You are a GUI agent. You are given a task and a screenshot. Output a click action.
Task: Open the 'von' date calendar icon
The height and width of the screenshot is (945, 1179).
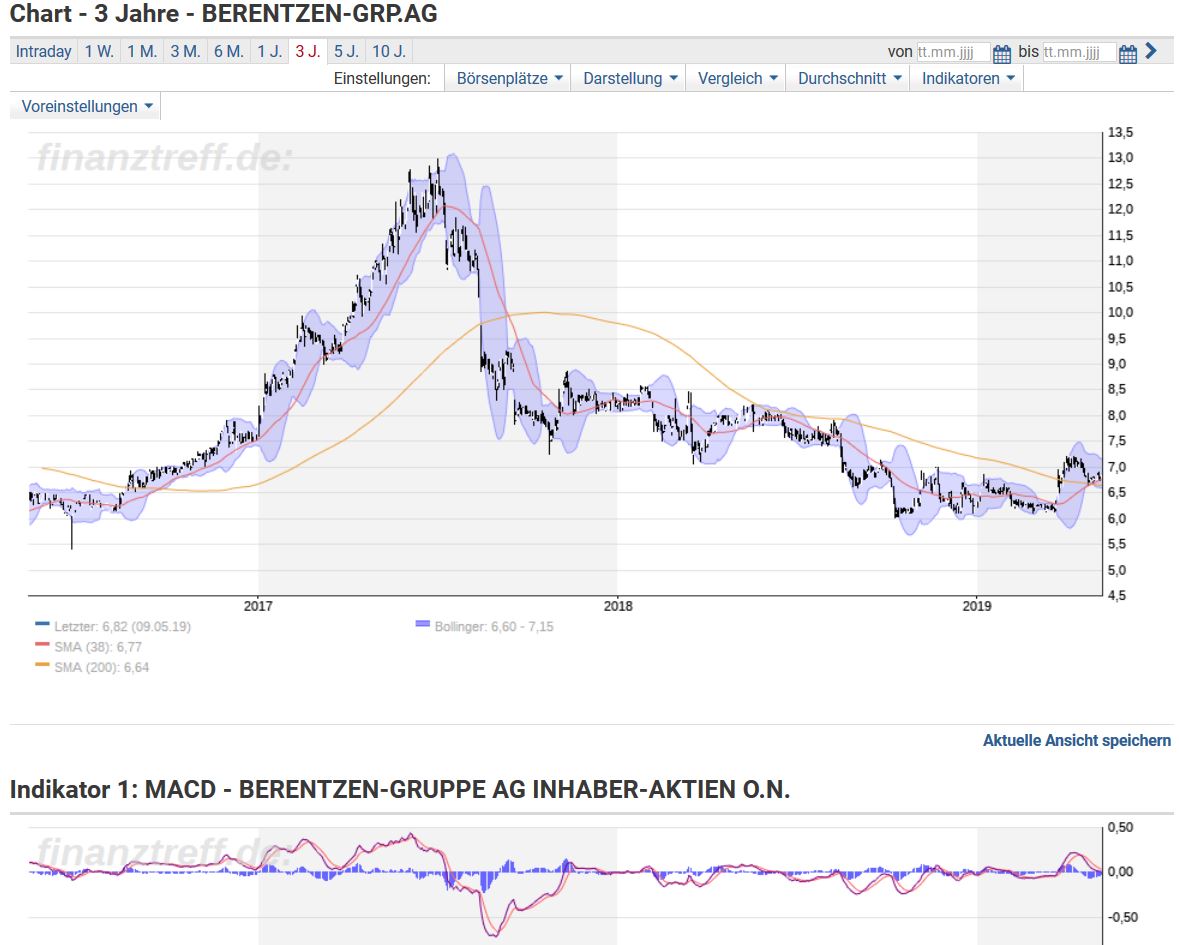[x=1002, y=53]
